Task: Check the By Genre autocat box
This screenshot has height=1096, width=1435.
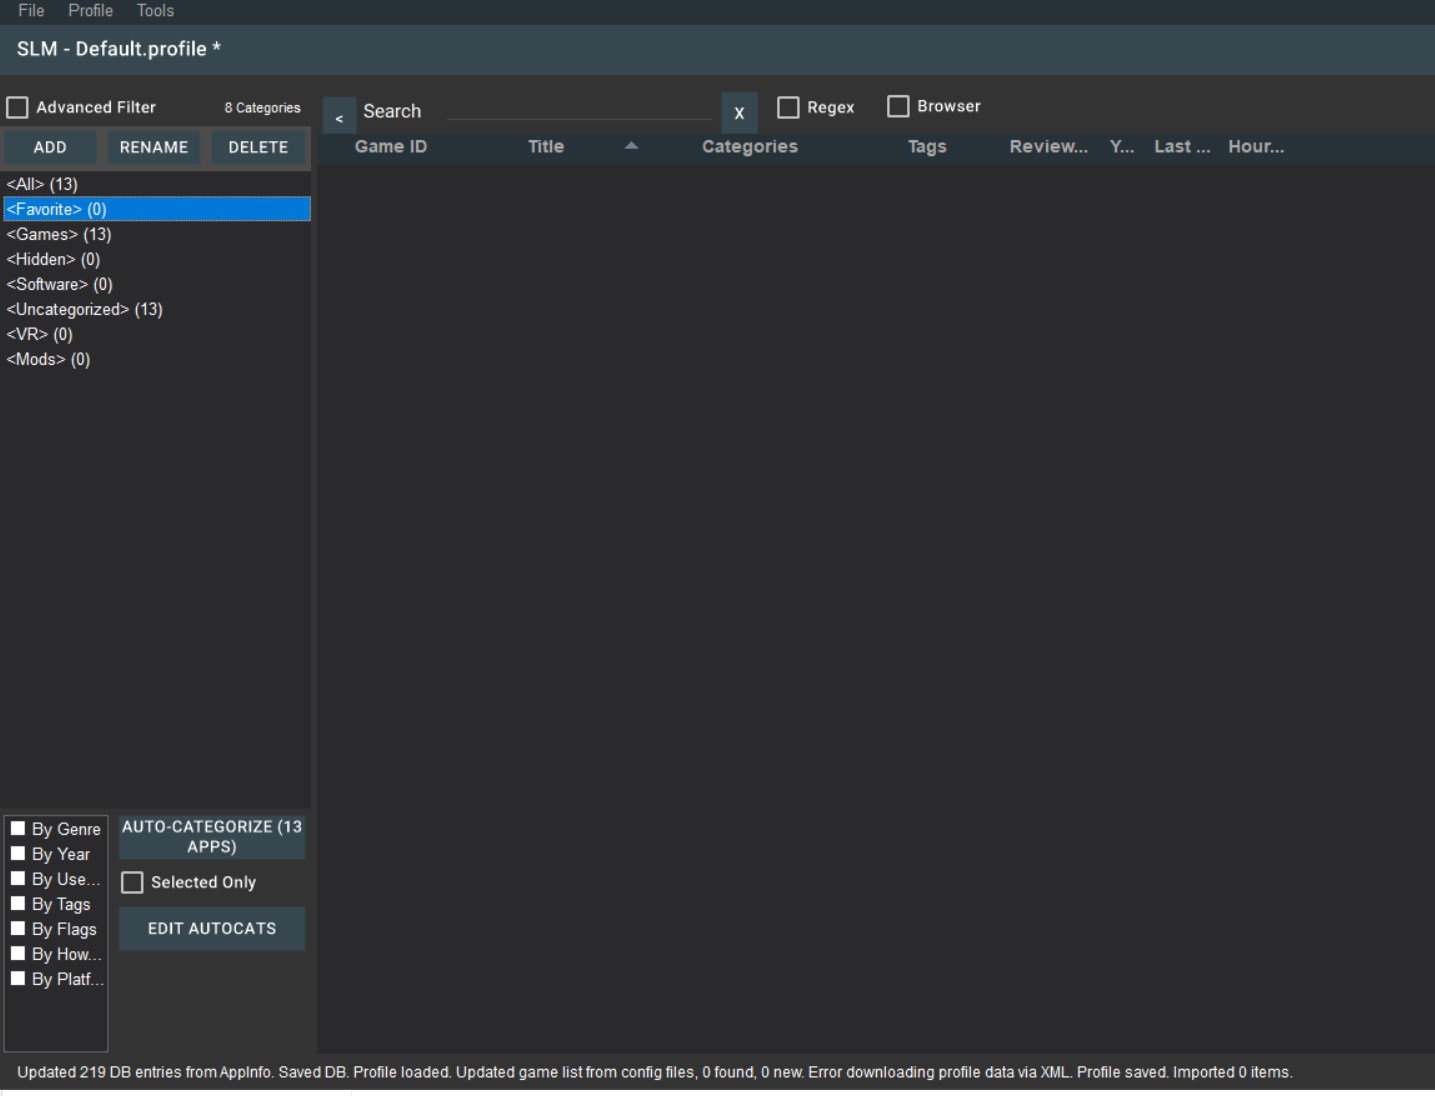Action: pyautogui.click(x=18, y=829)
